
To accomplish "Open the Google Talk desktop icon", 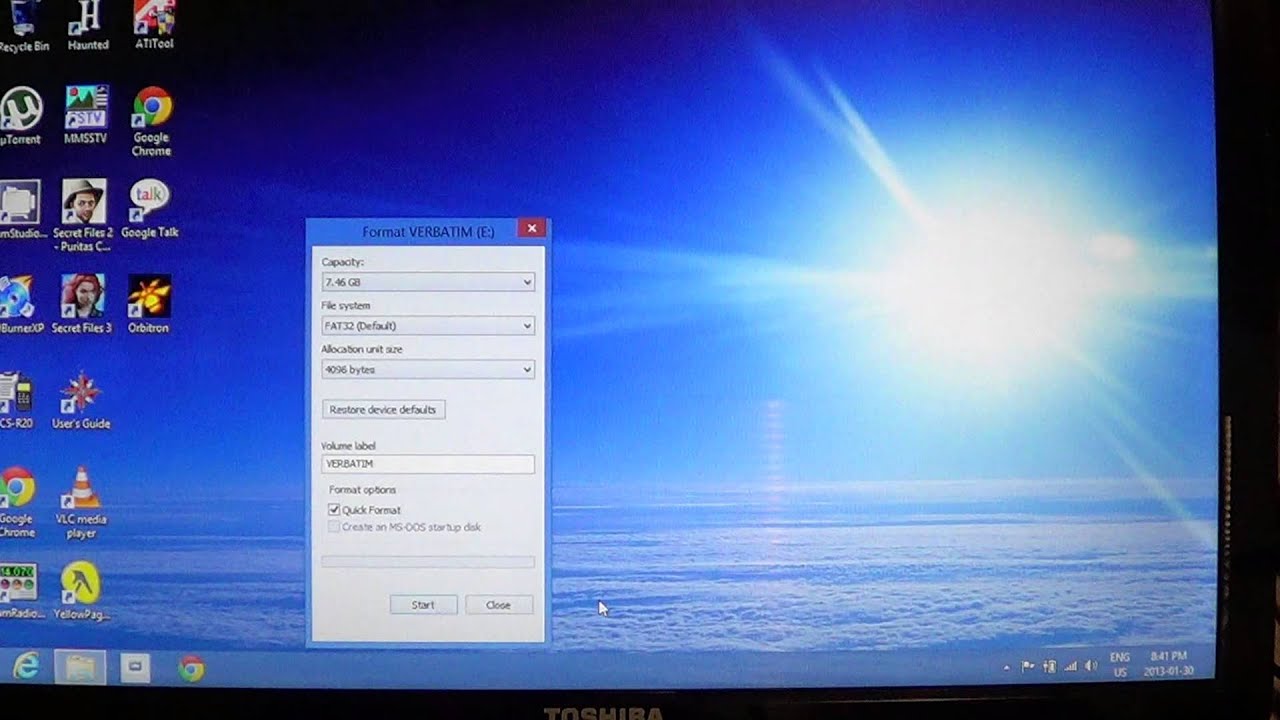I will [x=150, y=209].
